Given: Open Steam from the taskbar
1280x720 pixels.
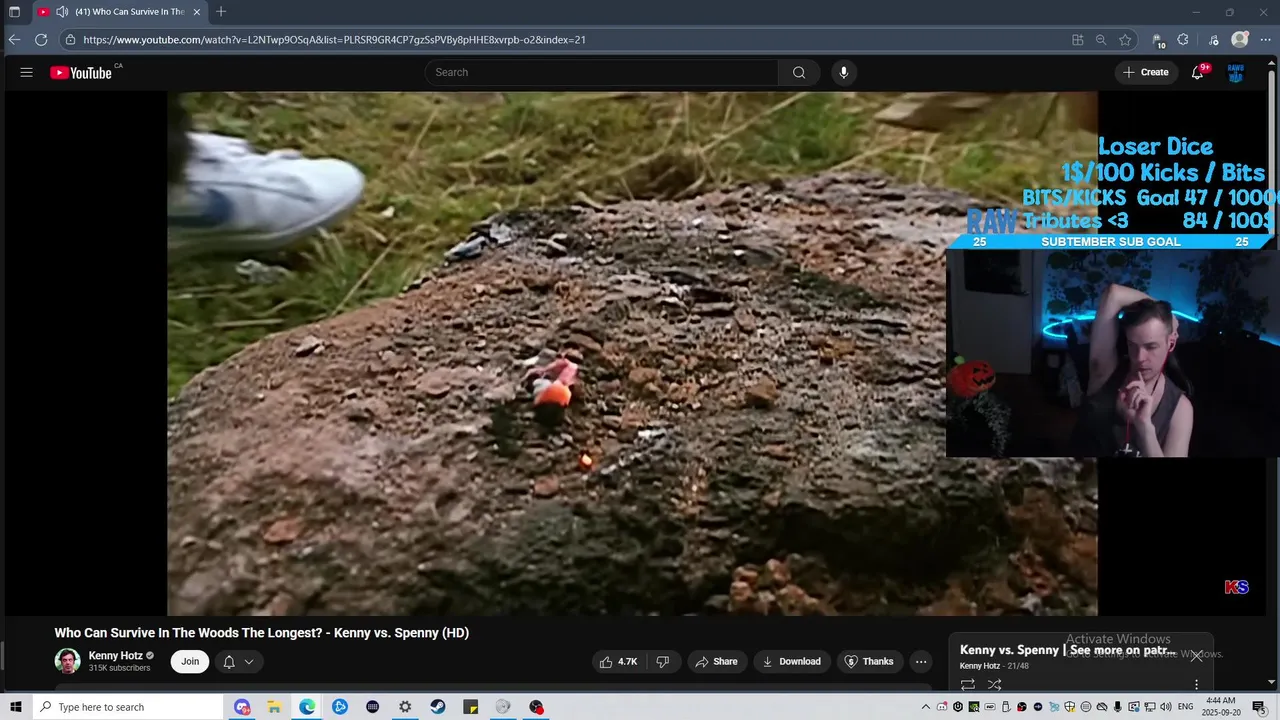Looking at the screenshot, I should (x=438, y=707).
